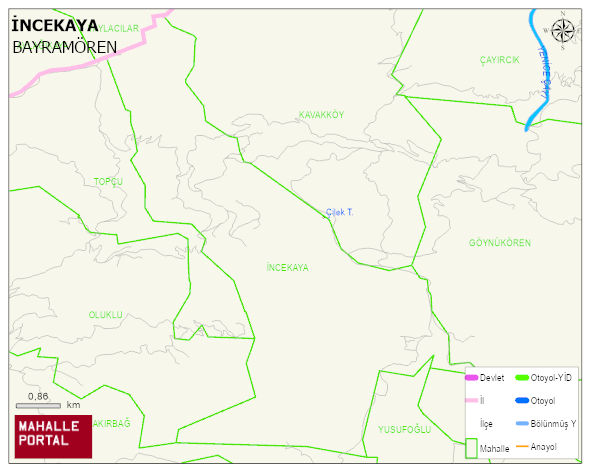Click the Mahalle Portal logo
The image size is (591, 472).
tap(54, 437)
